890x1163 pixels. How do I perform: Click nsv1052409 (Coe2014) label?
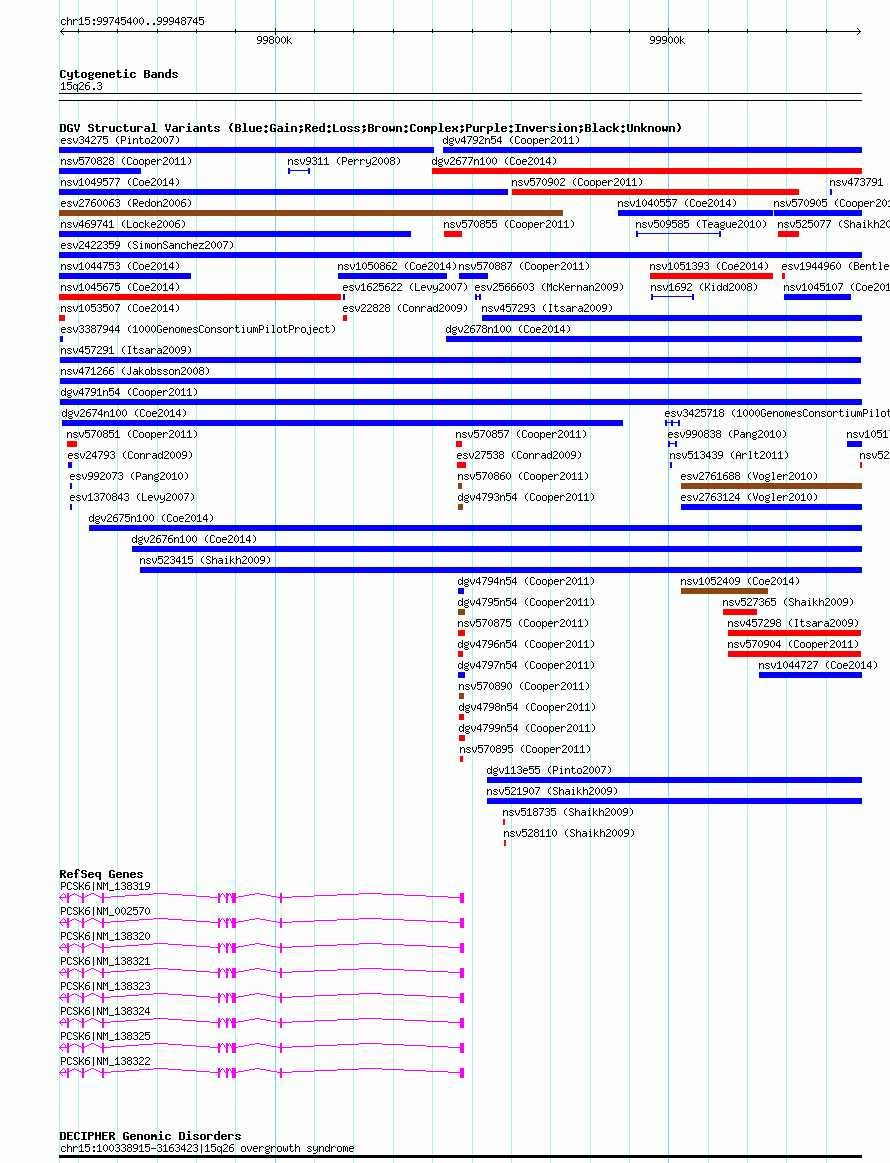coord(740,581)
